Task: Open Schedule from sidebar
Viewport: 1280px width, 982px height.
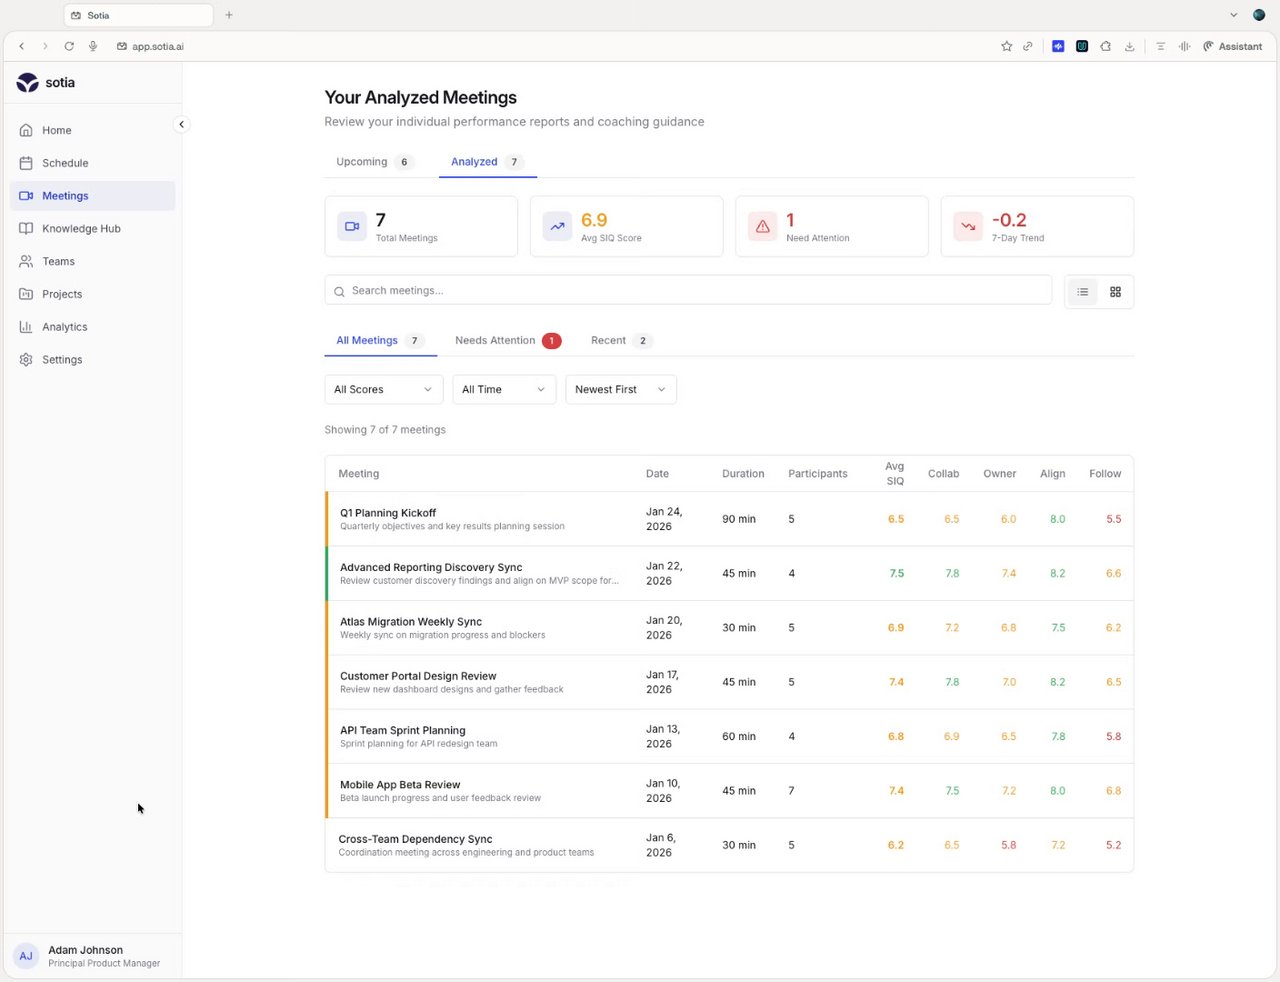Action: tap(92, 163)
